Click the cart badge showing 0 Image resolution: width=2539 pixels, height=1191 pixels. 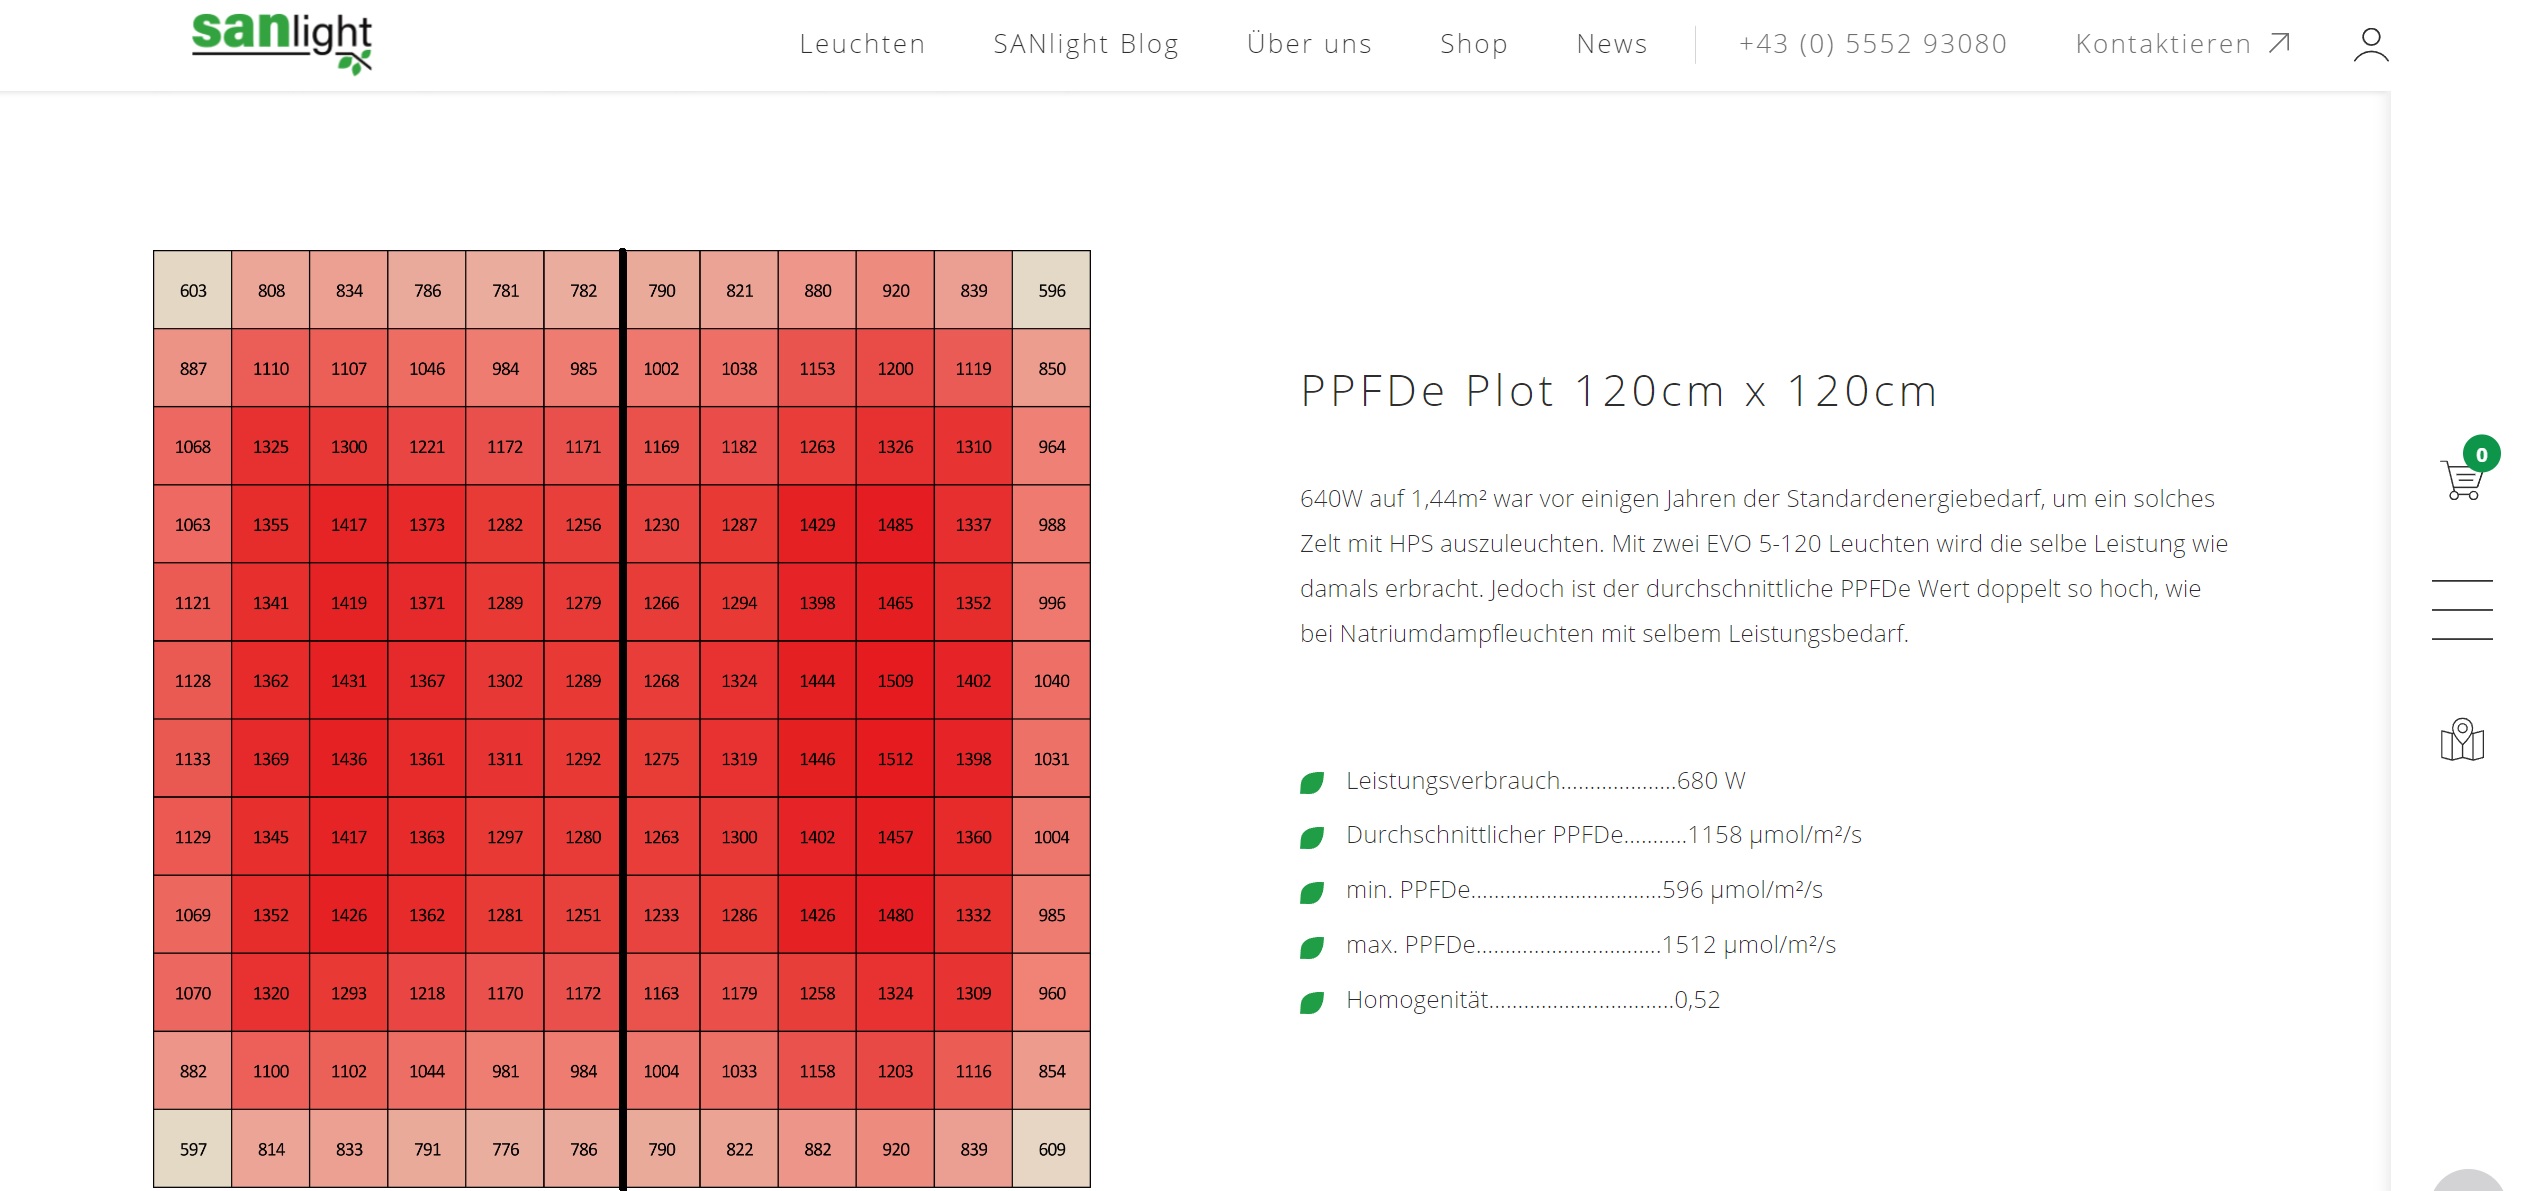pos(2481,454)
